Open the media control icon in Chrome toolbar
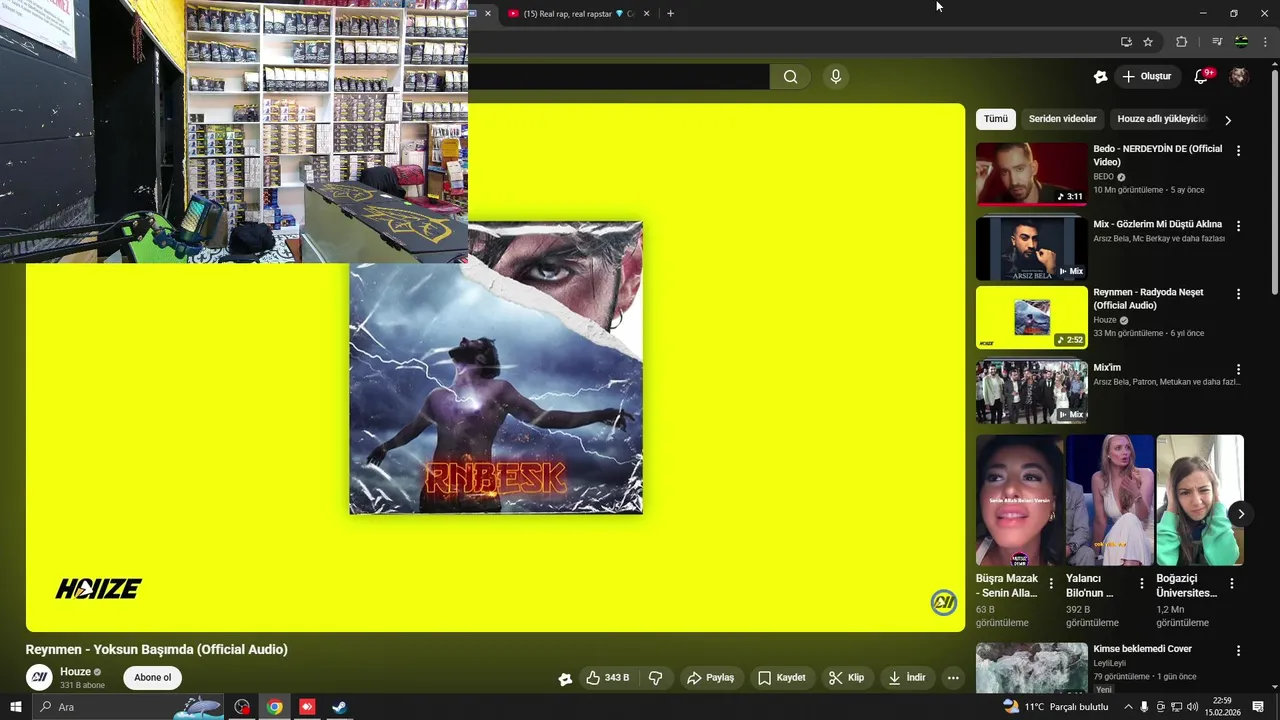Viewport: 1280px width, 720px height. (1216, 42)
